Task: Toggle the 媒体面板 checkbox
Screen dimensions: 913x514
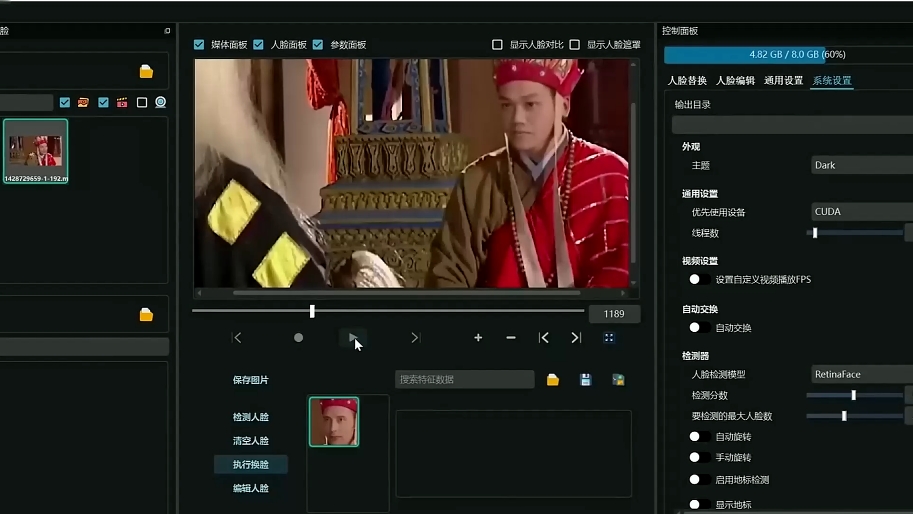Action: click(199, 45)
